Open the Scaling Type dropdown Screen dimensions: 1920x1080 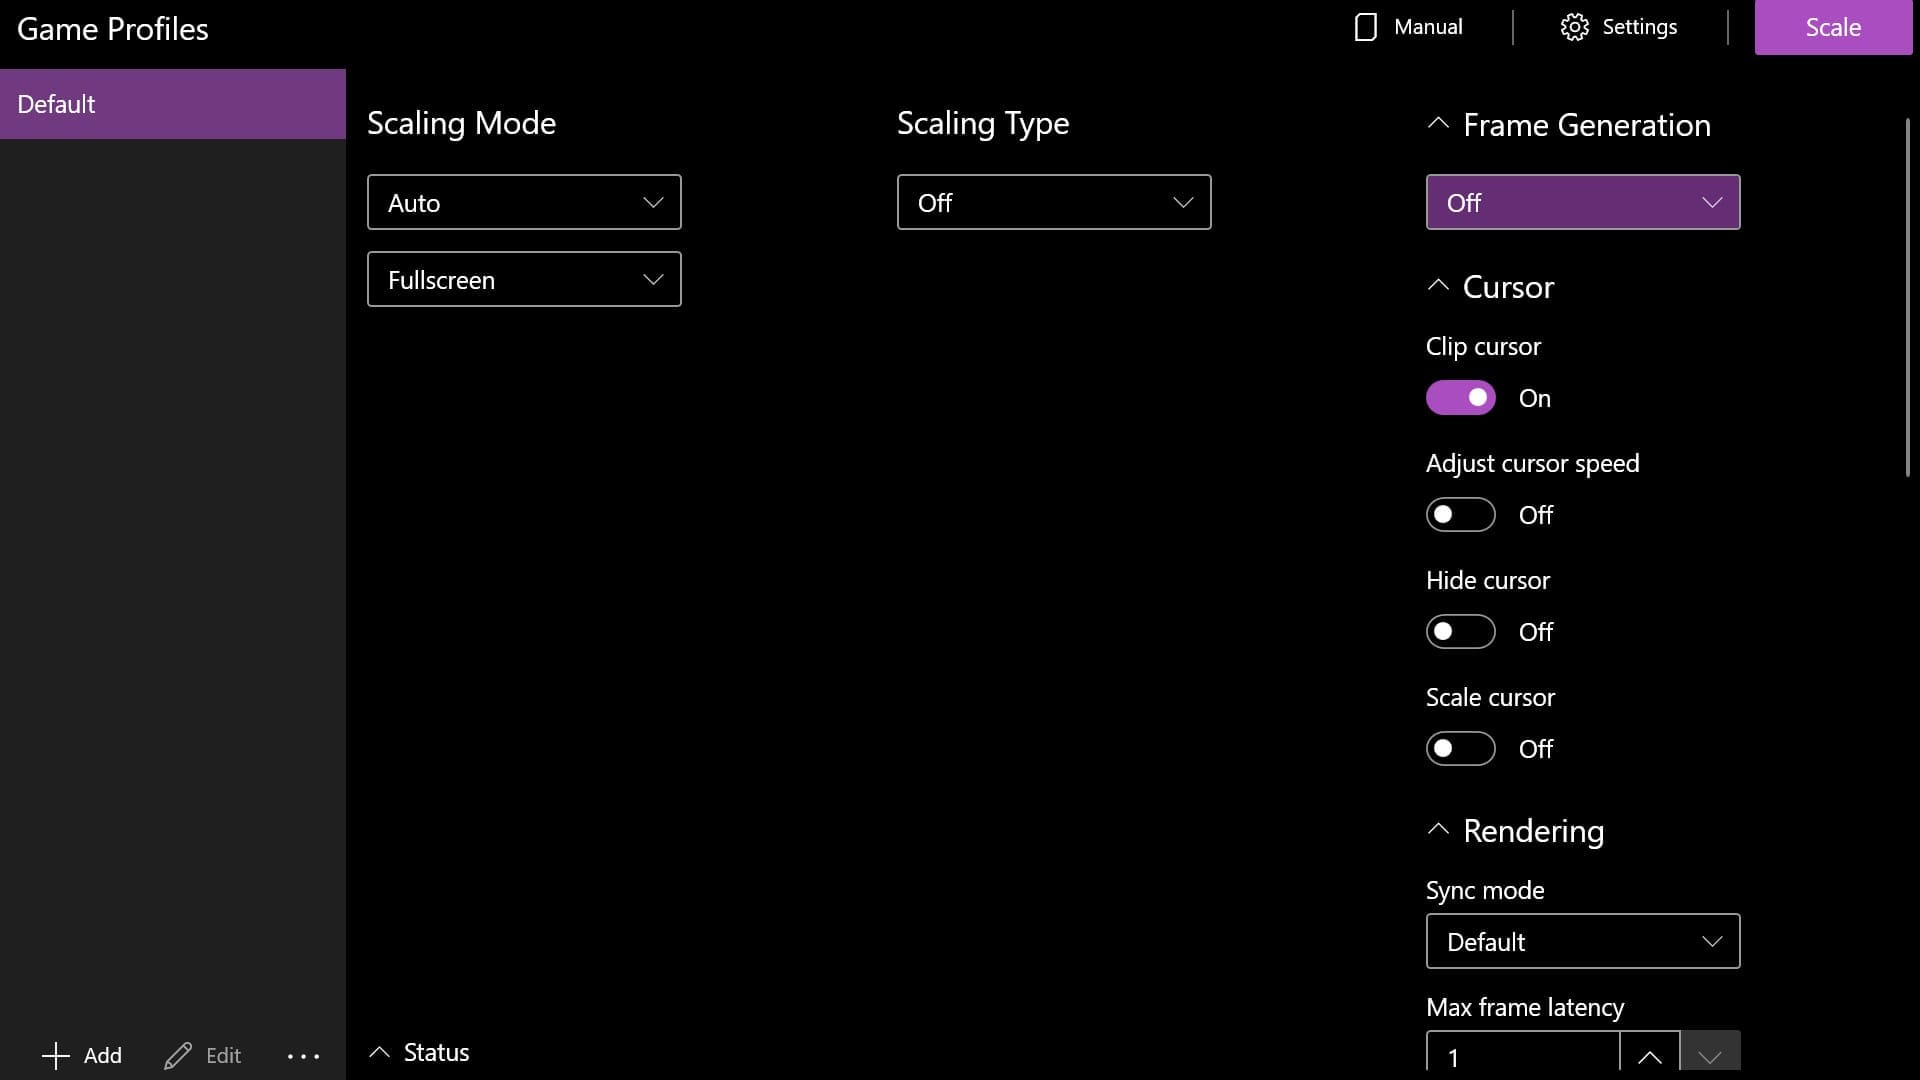point(1053,202)
